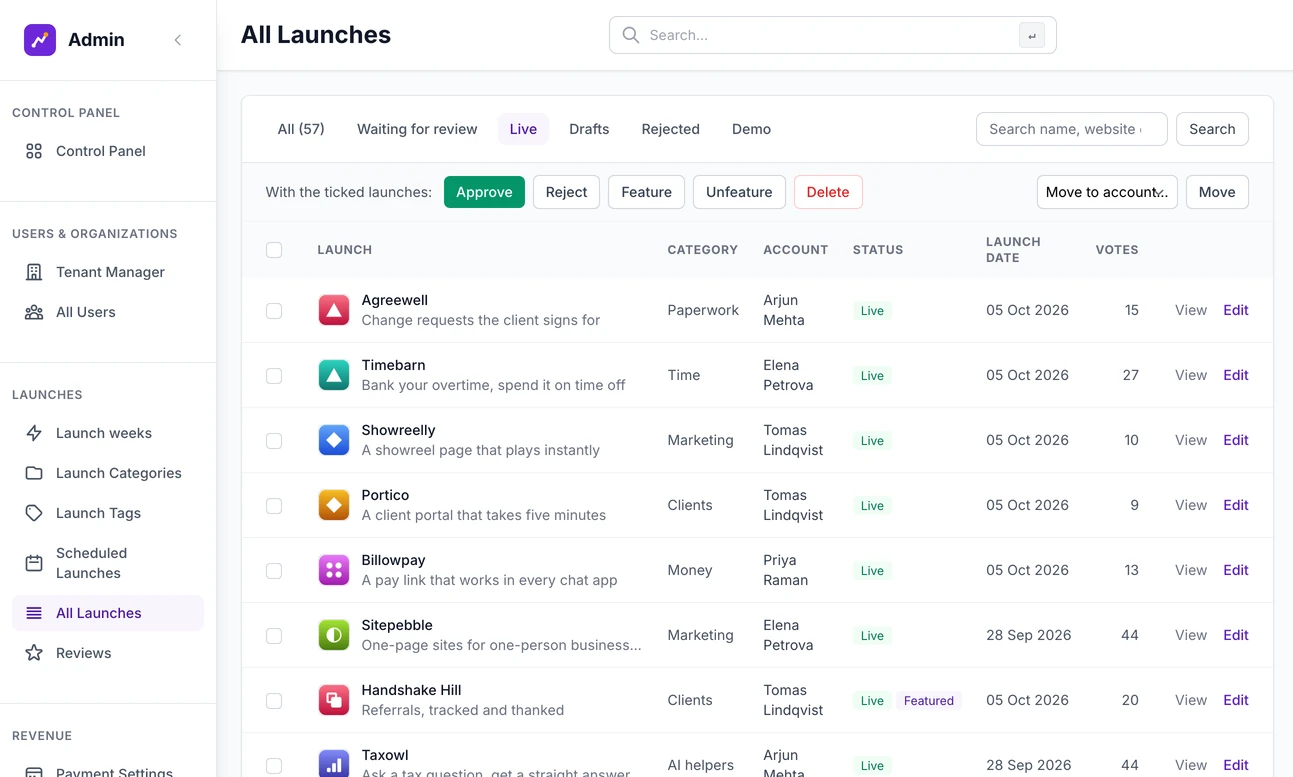Screen dimensions: 1293x777
Task: Tick the checkbox for Agreewell
Action: click(x=274, y=311)
